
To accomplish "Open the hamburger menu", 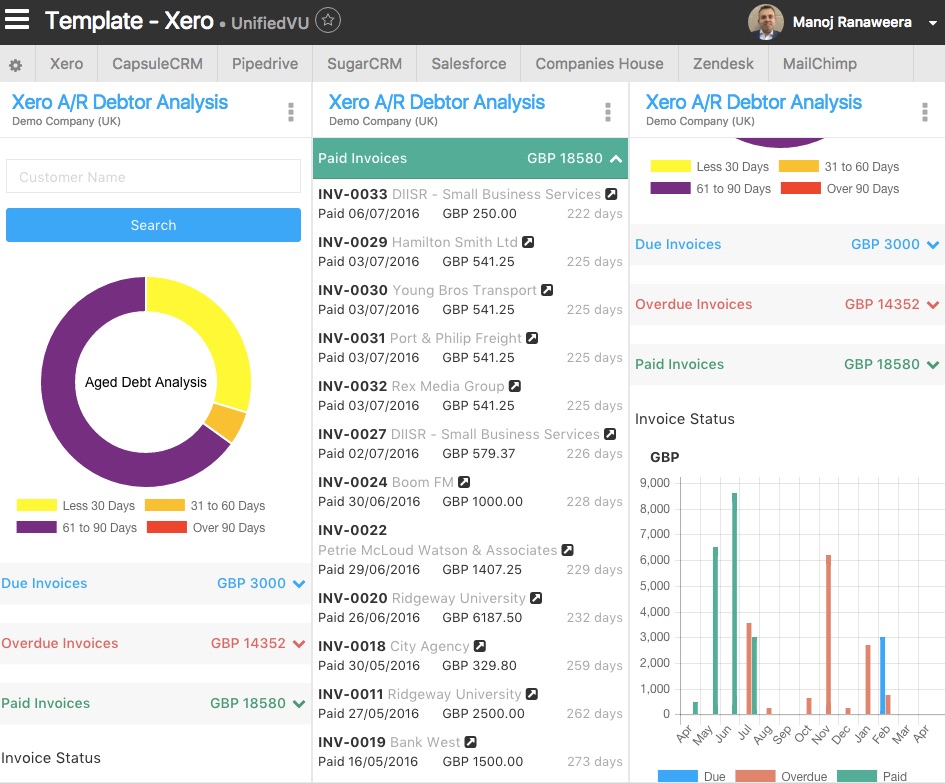I will 17,19.
